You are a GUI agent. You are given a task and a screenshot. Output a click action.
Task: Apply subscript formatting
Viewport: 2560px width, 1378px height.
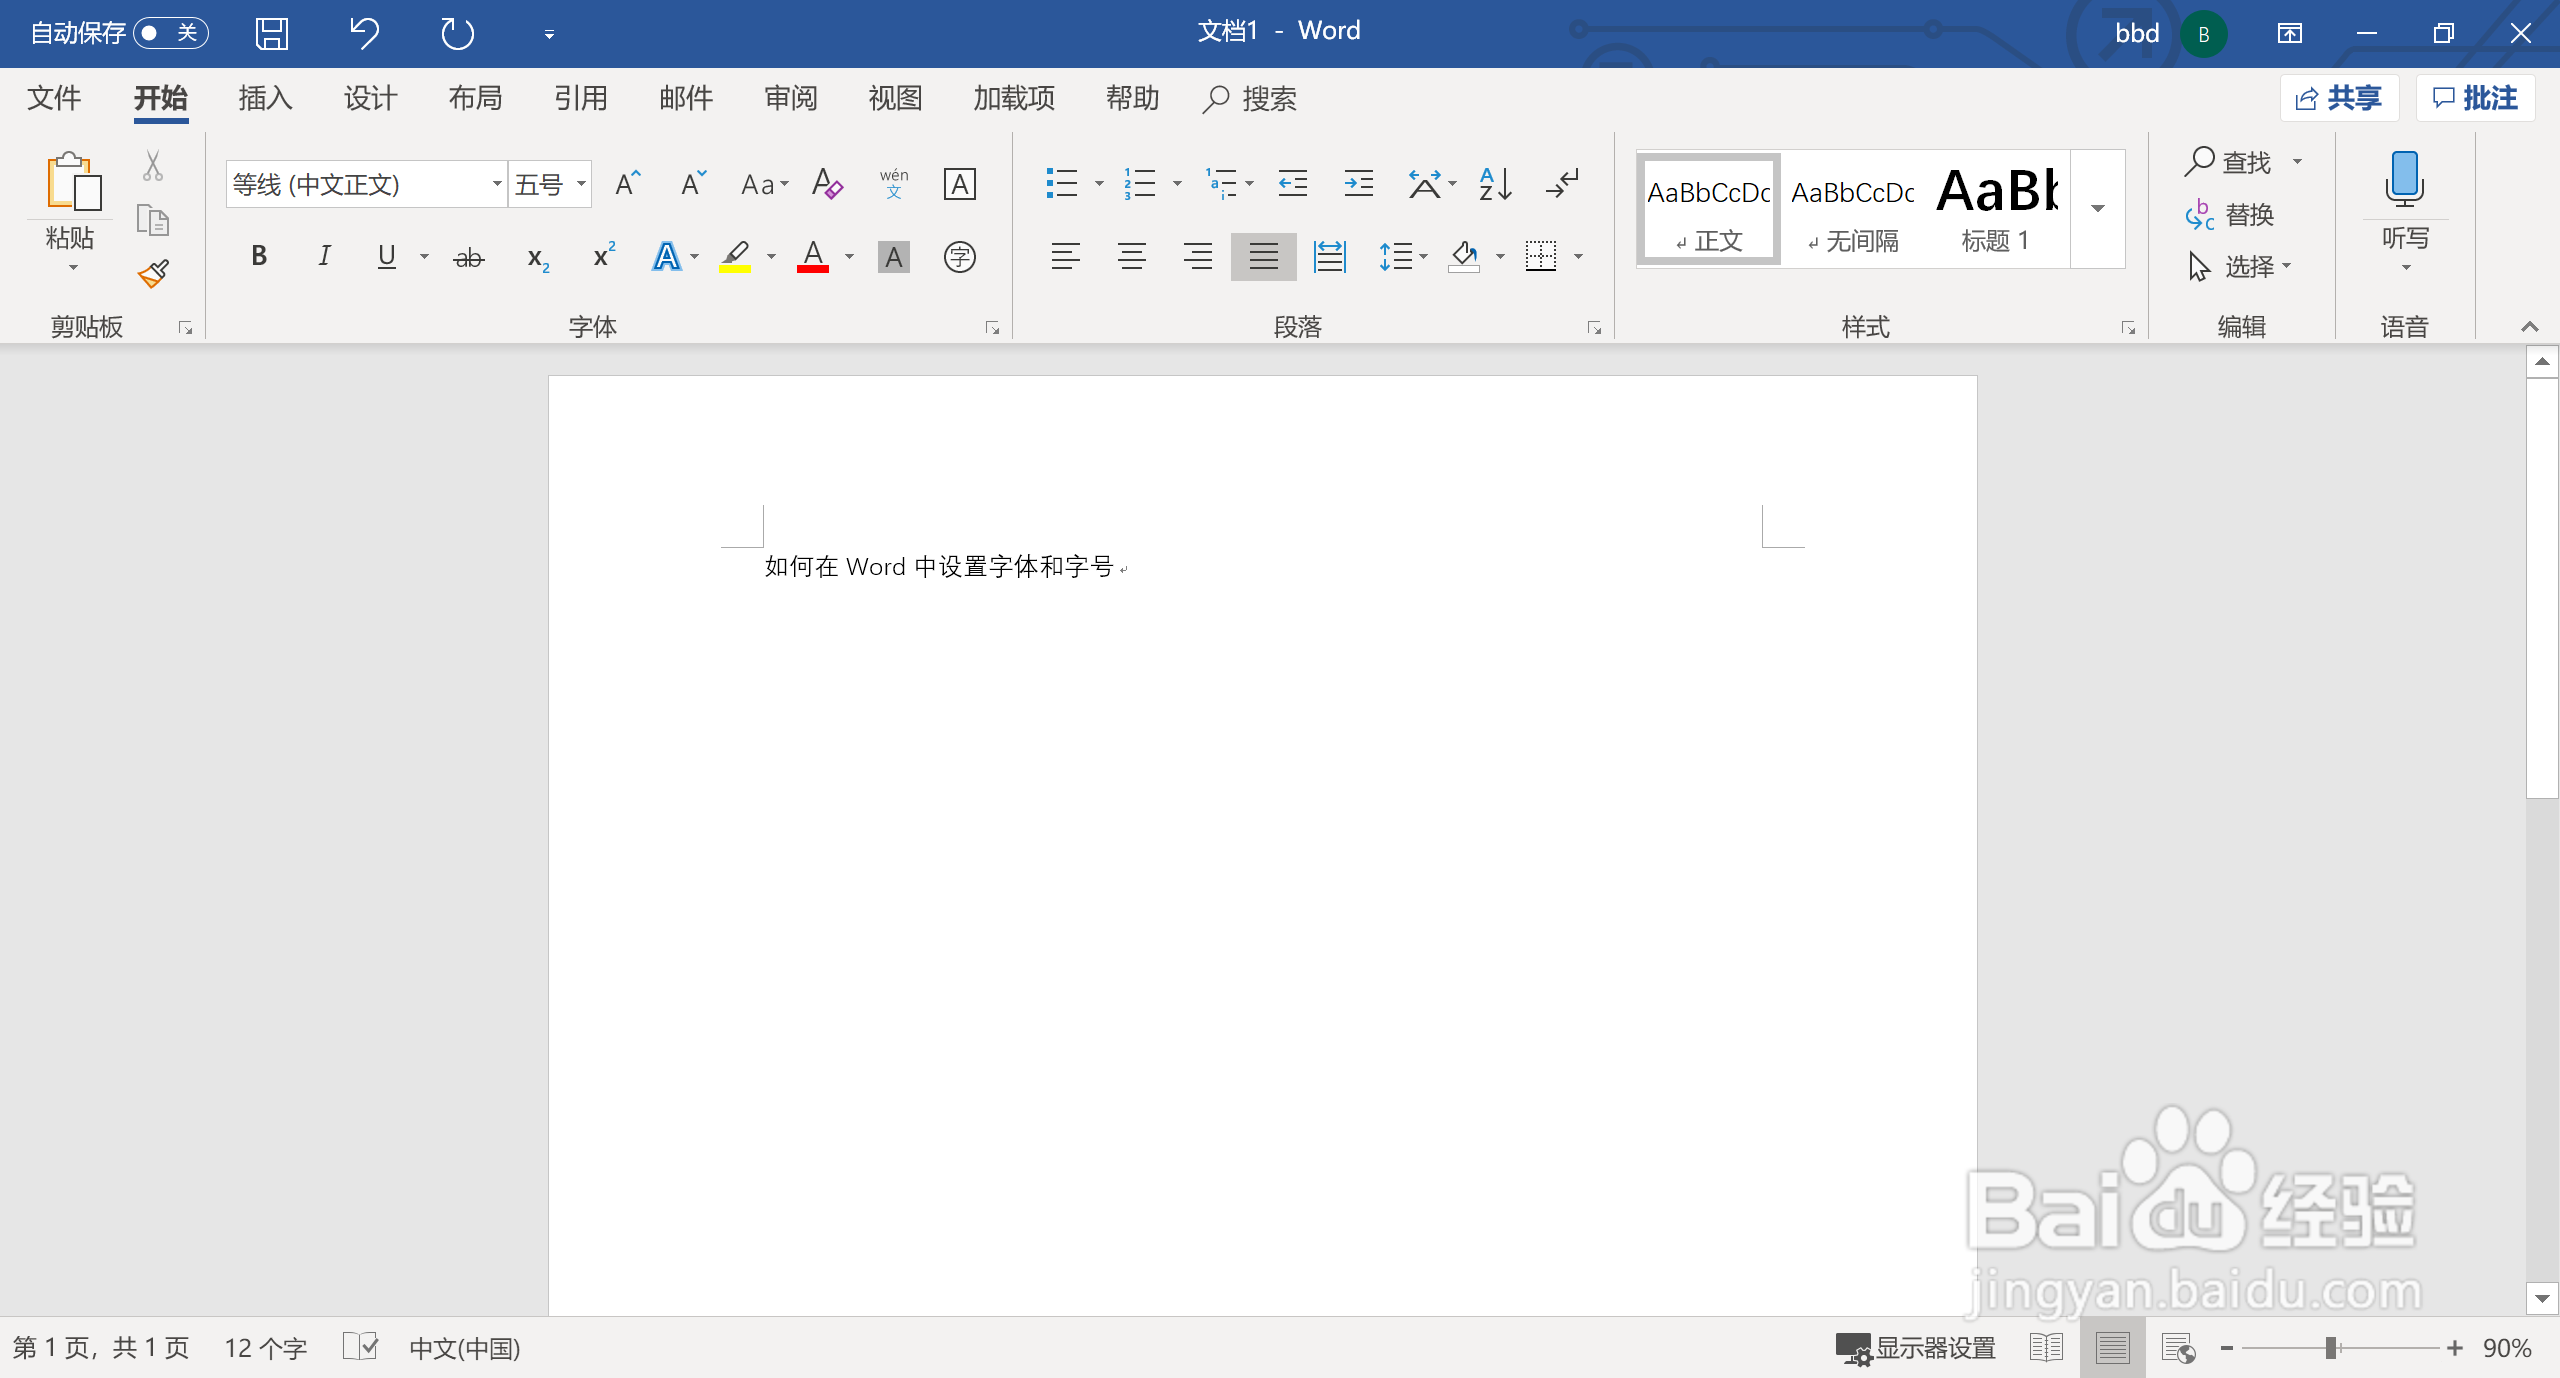pyautogui.click(x=536, y=259)
